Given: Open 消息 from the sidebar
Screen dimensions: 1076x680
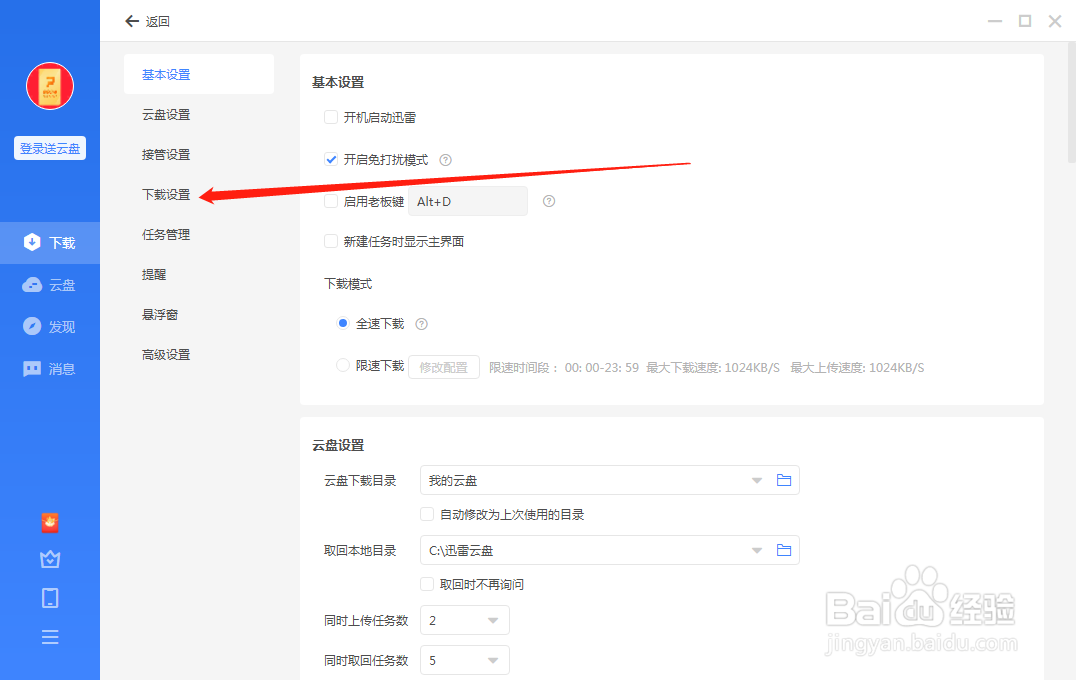Looking at the screenshot, I should [50, 368].
